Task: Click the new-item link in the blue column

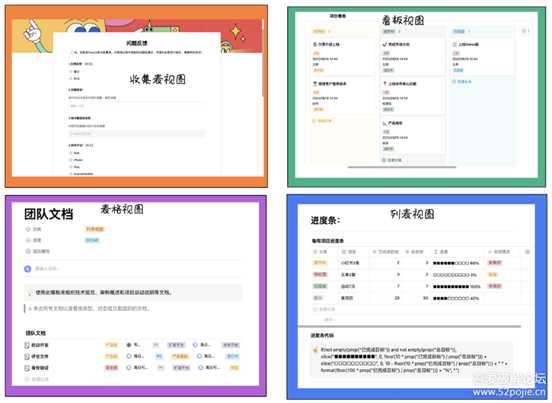Action: [462, 82]
